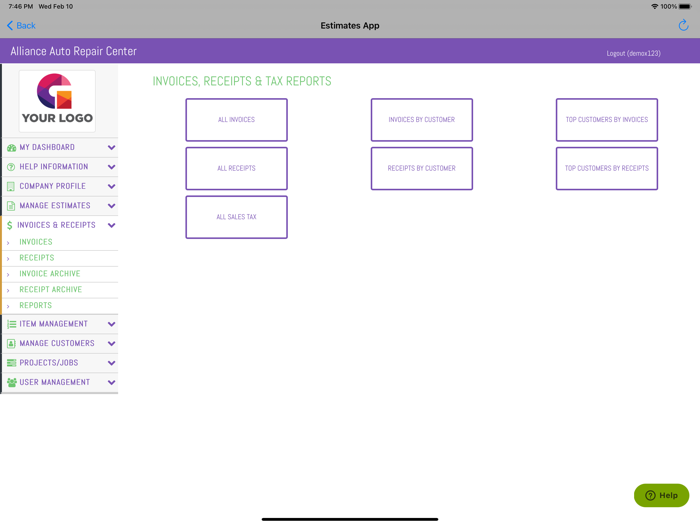Select the Company Profile menu label
This screenshot has height=525, width=700.
tap(52, 186)
